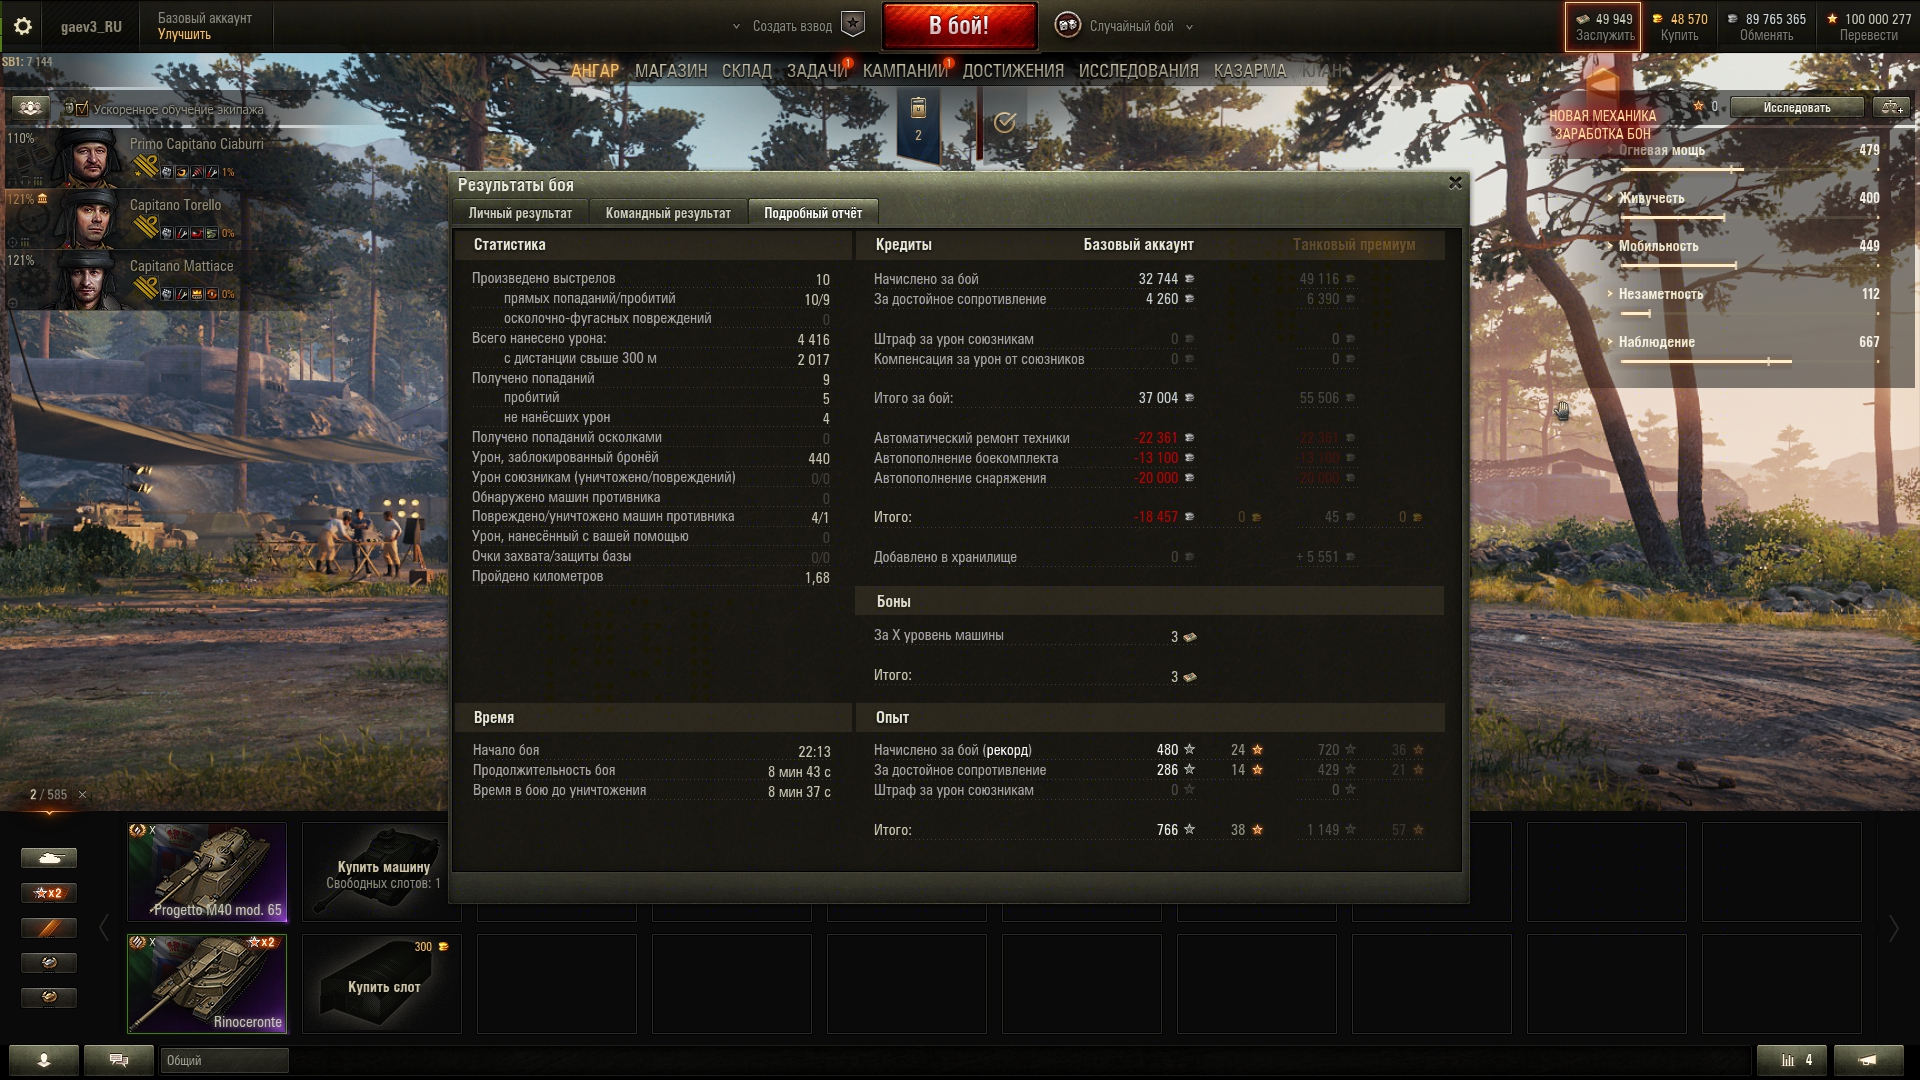Open the Командный результат tab
1920x1080 pixels.
point(668,213)
